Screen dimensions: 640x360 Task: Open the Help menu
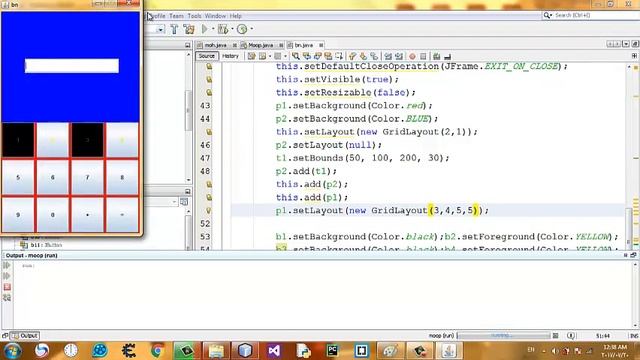pyautogui.click(x=236, y=16)
